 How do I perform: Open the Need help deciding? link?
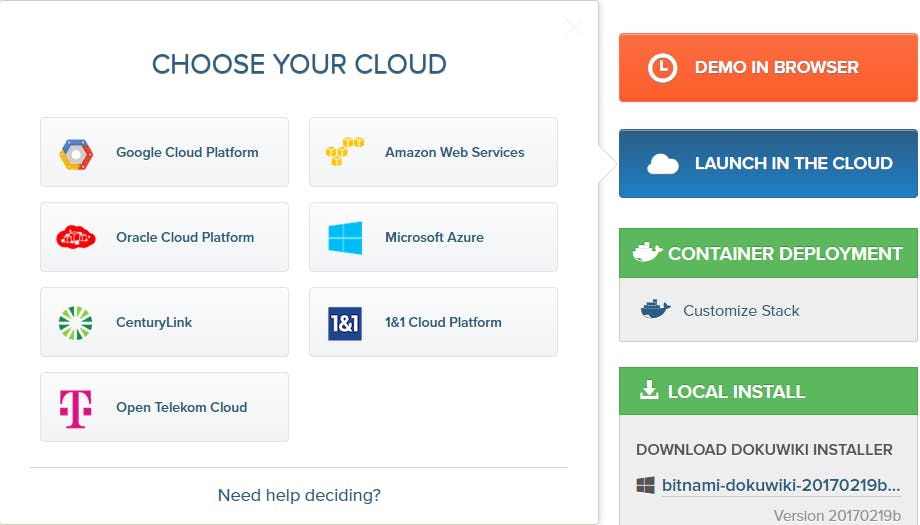point(299,495)
